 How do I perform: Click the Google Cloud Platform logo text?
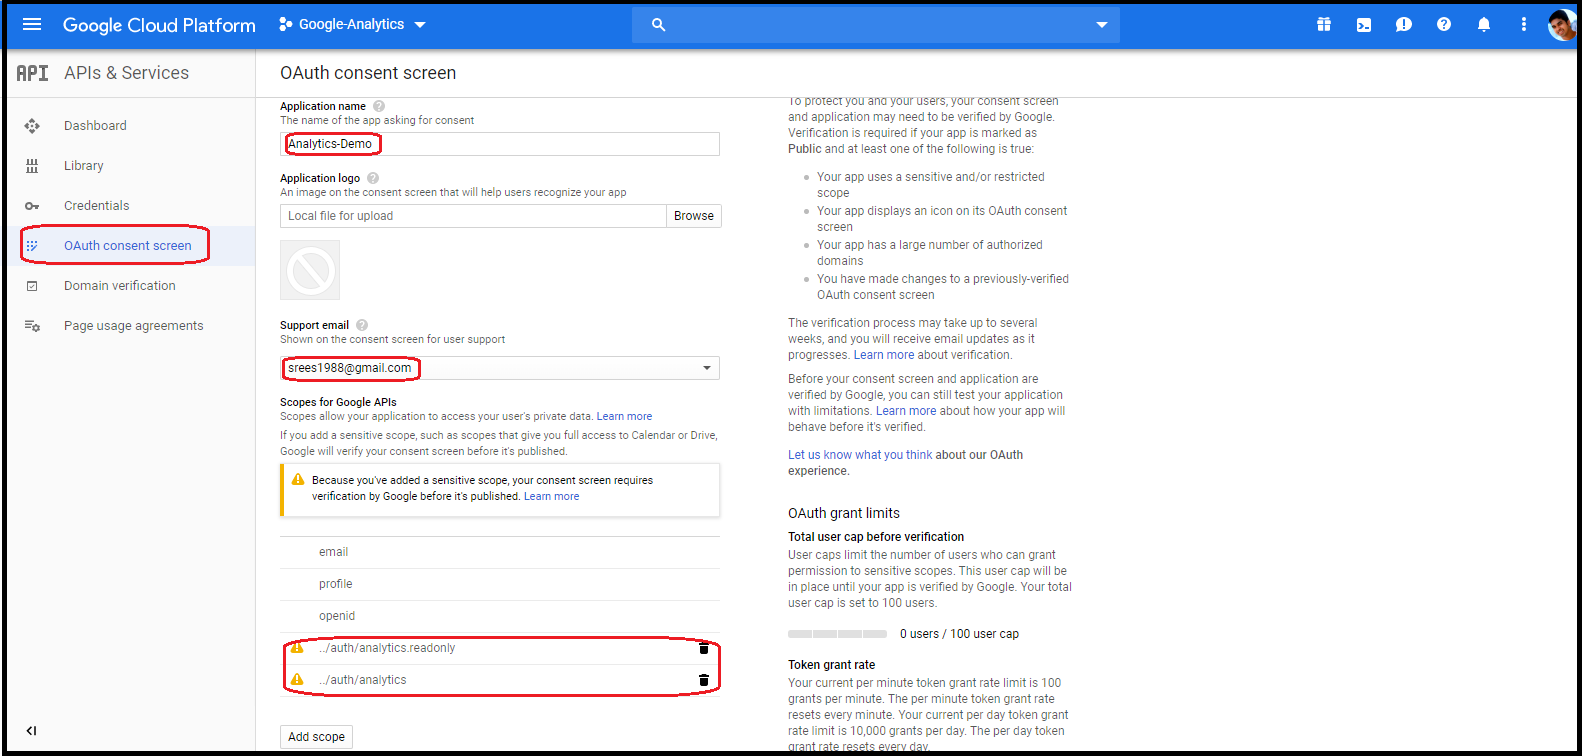[159, 25]
